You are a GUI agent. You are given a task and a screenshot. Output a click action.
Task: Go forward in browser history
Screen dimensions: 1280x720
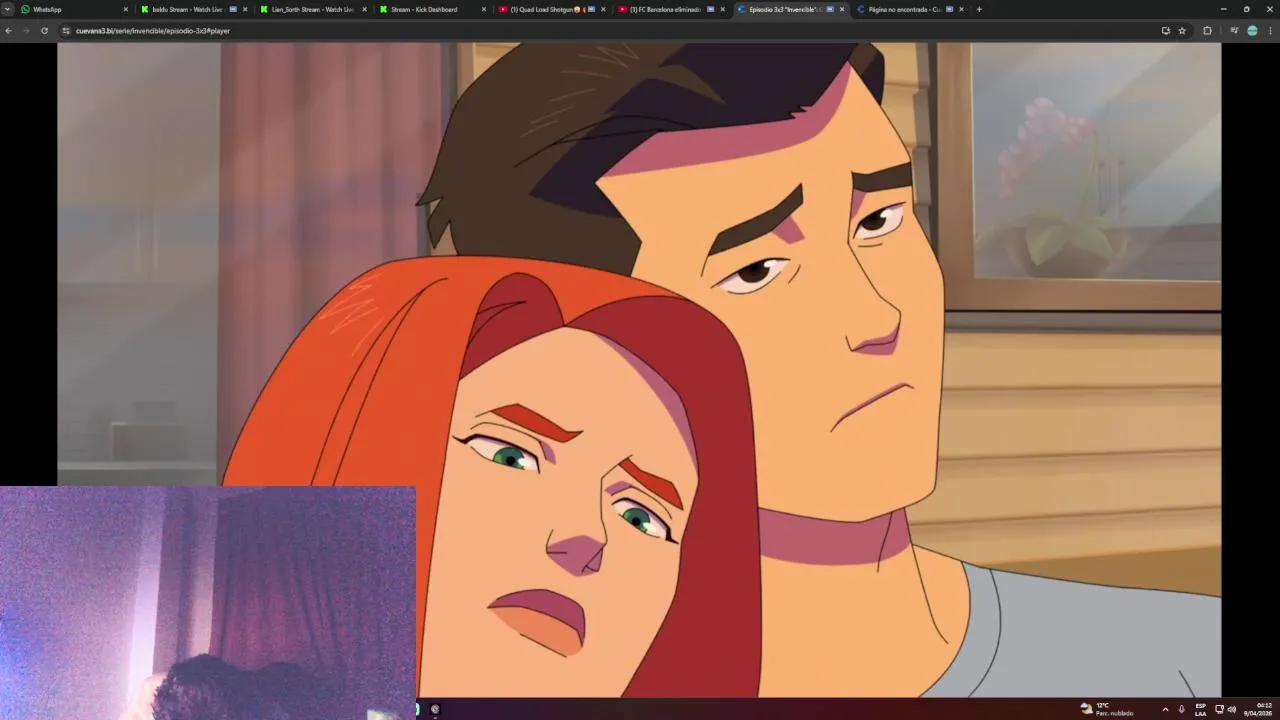[x=27, y=31]
